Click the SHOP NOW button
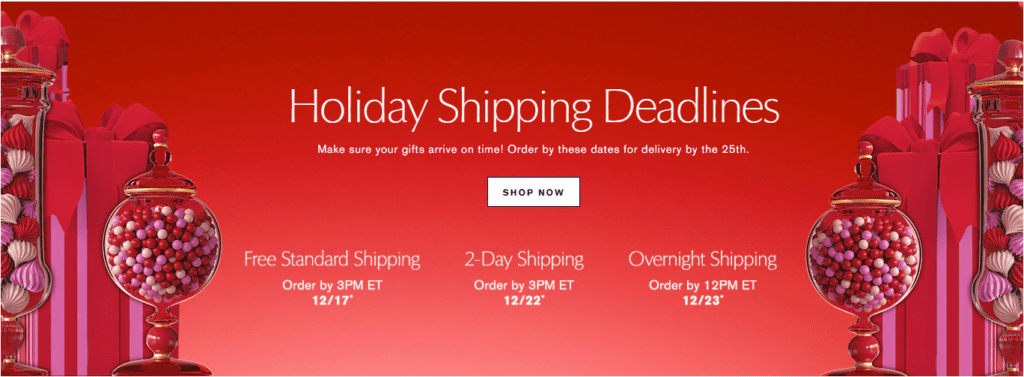The width and height of the screenshot is (1024, 377). pyautogui.click(x=533, y=192)
